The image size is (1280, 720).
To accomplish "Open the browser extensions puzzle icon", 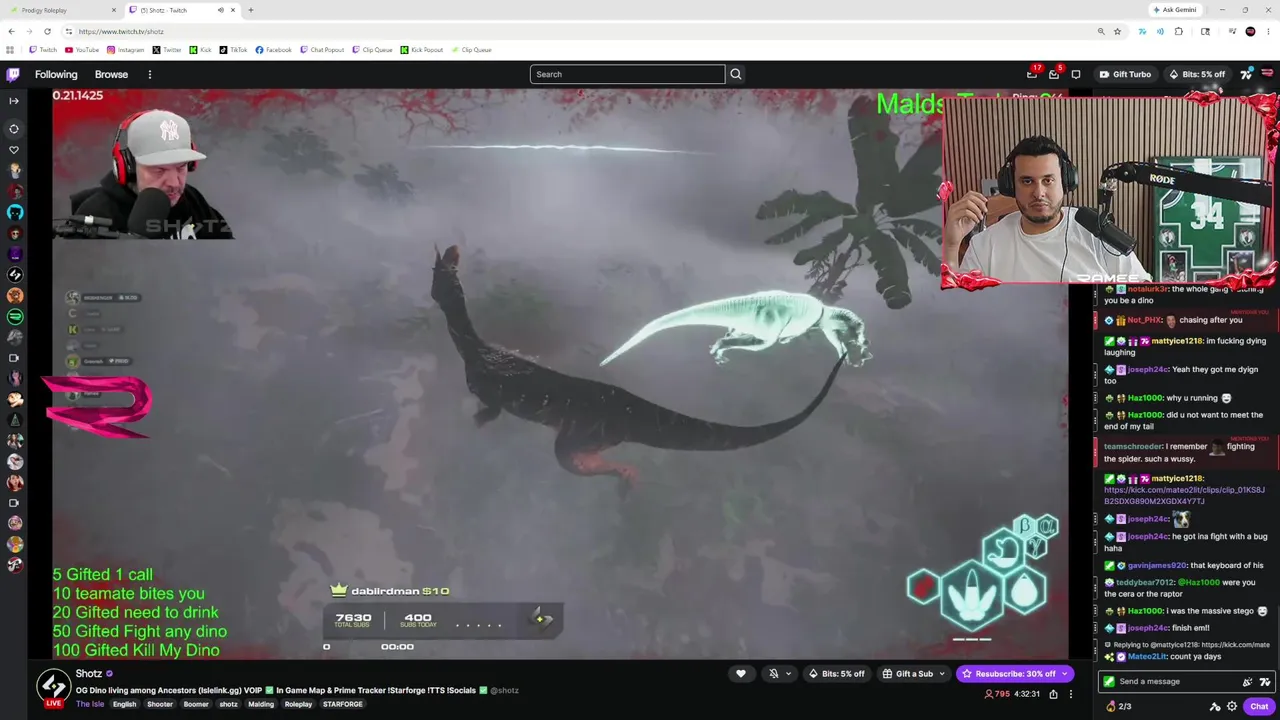I will 1179,31.
